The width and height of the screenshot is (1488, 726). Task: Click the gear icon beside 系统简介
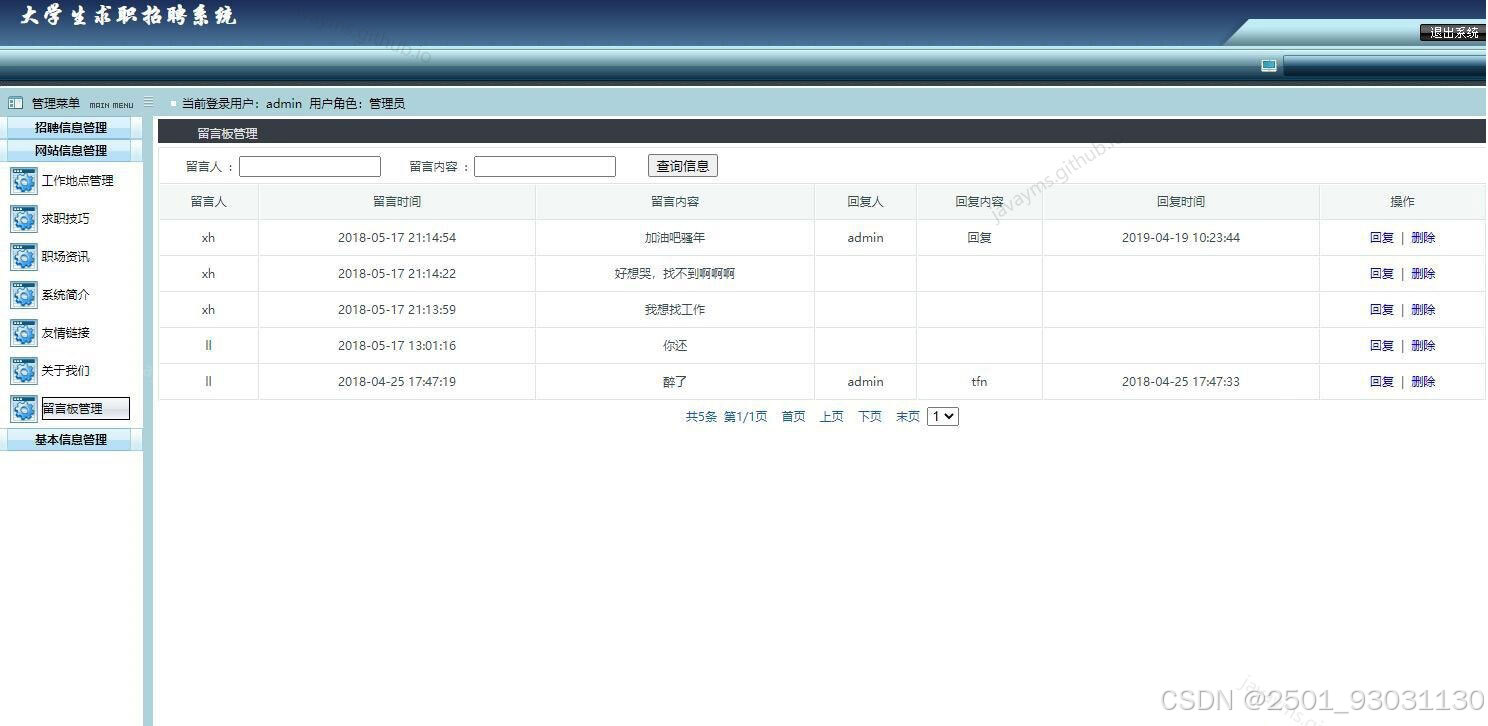tap(24, 295)
